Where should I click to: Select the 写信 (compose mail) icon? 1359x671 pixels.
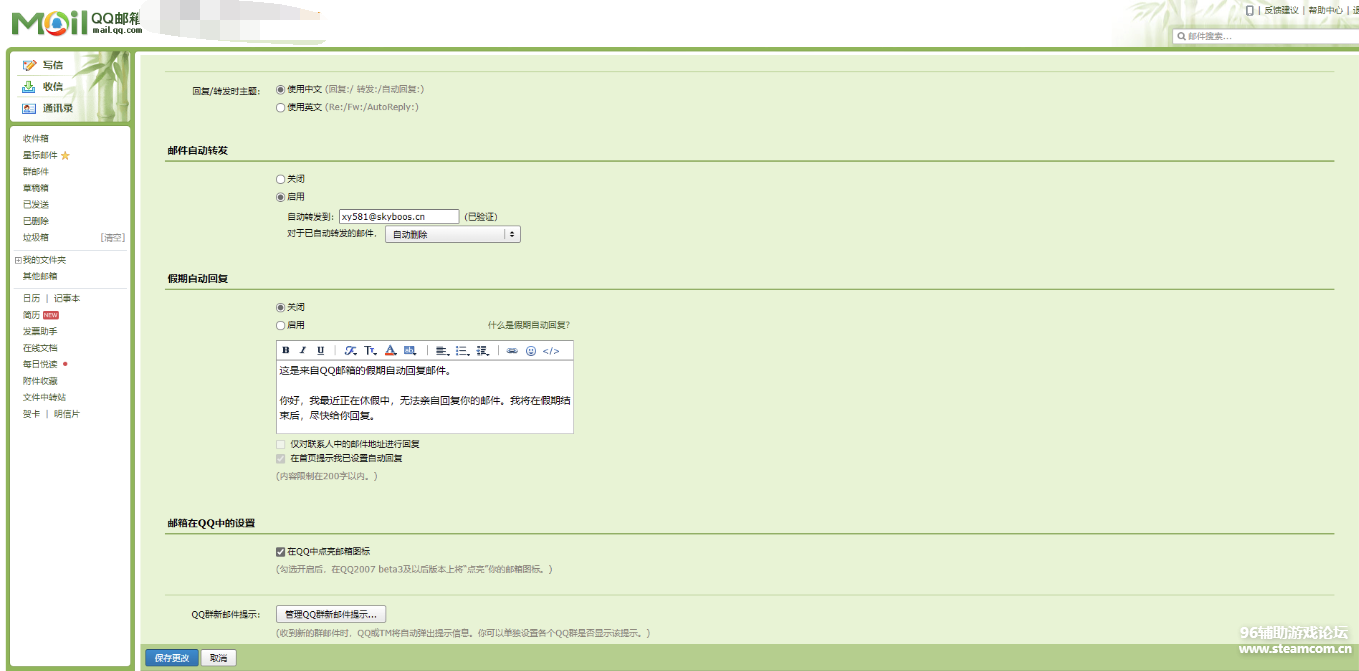click(x=30, y=64)
